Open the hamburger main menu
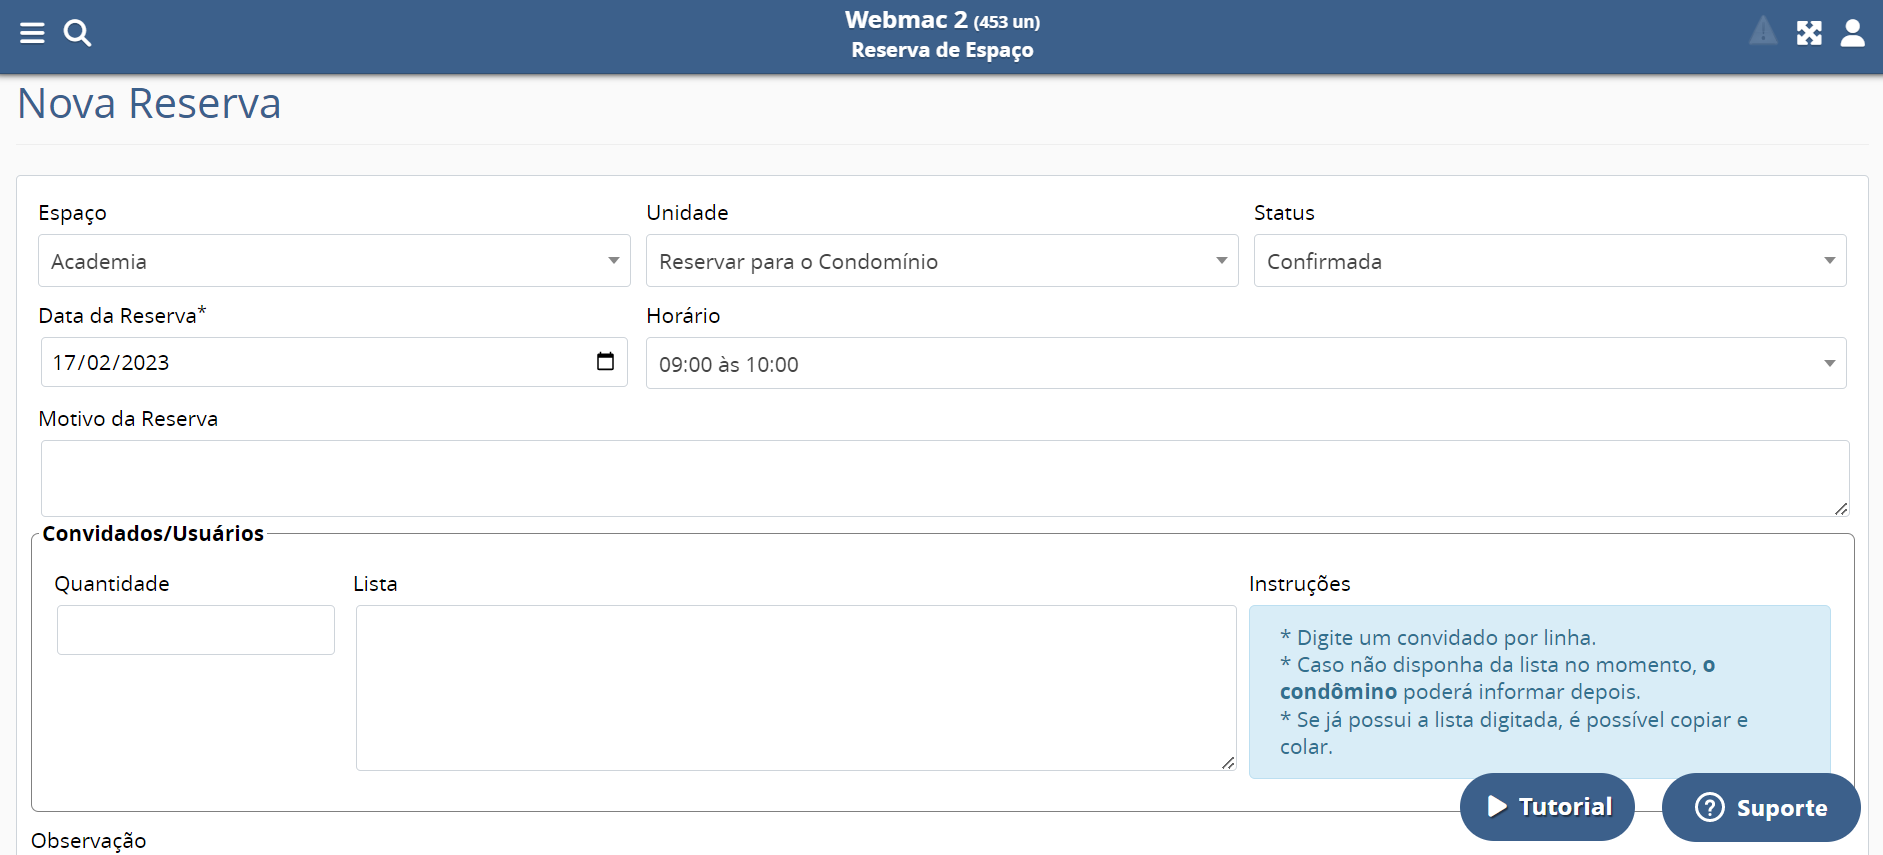 [32, 33]
